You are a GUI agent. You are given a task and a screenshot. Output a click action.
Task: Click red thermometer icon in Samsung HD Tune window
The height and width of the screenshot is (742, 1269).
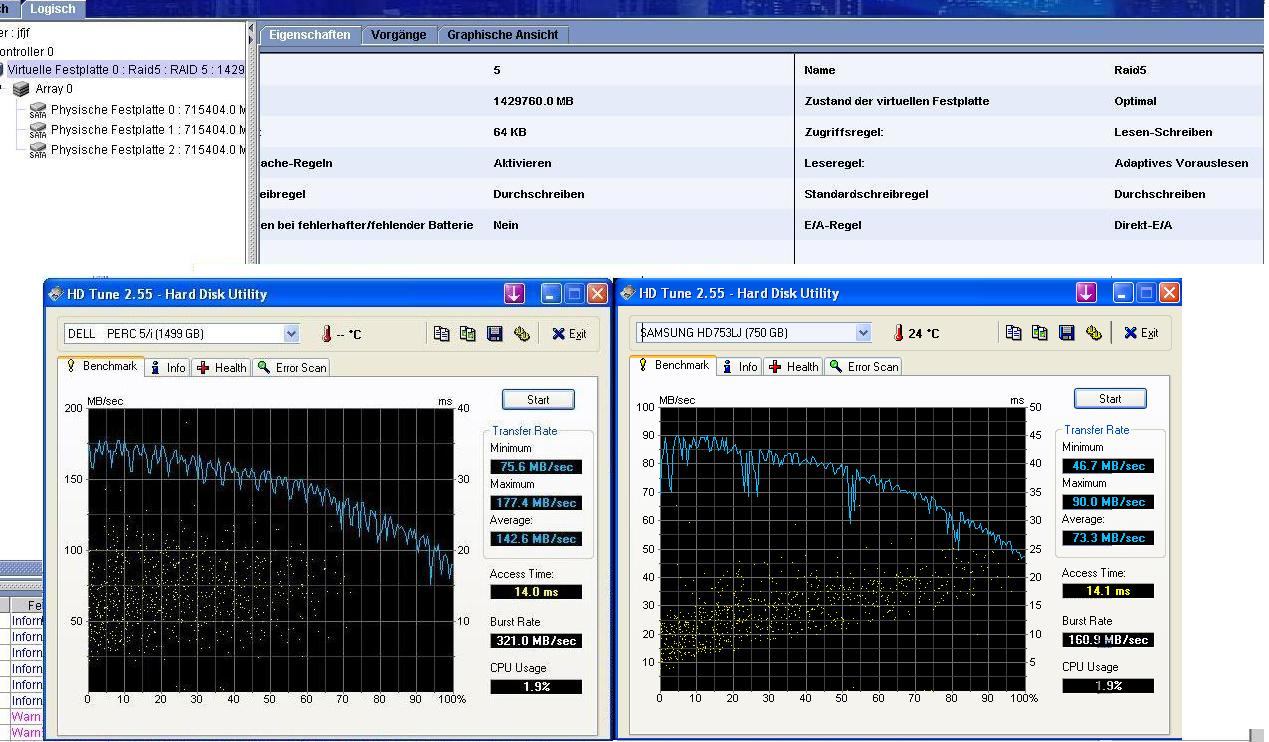coord(898,333)
